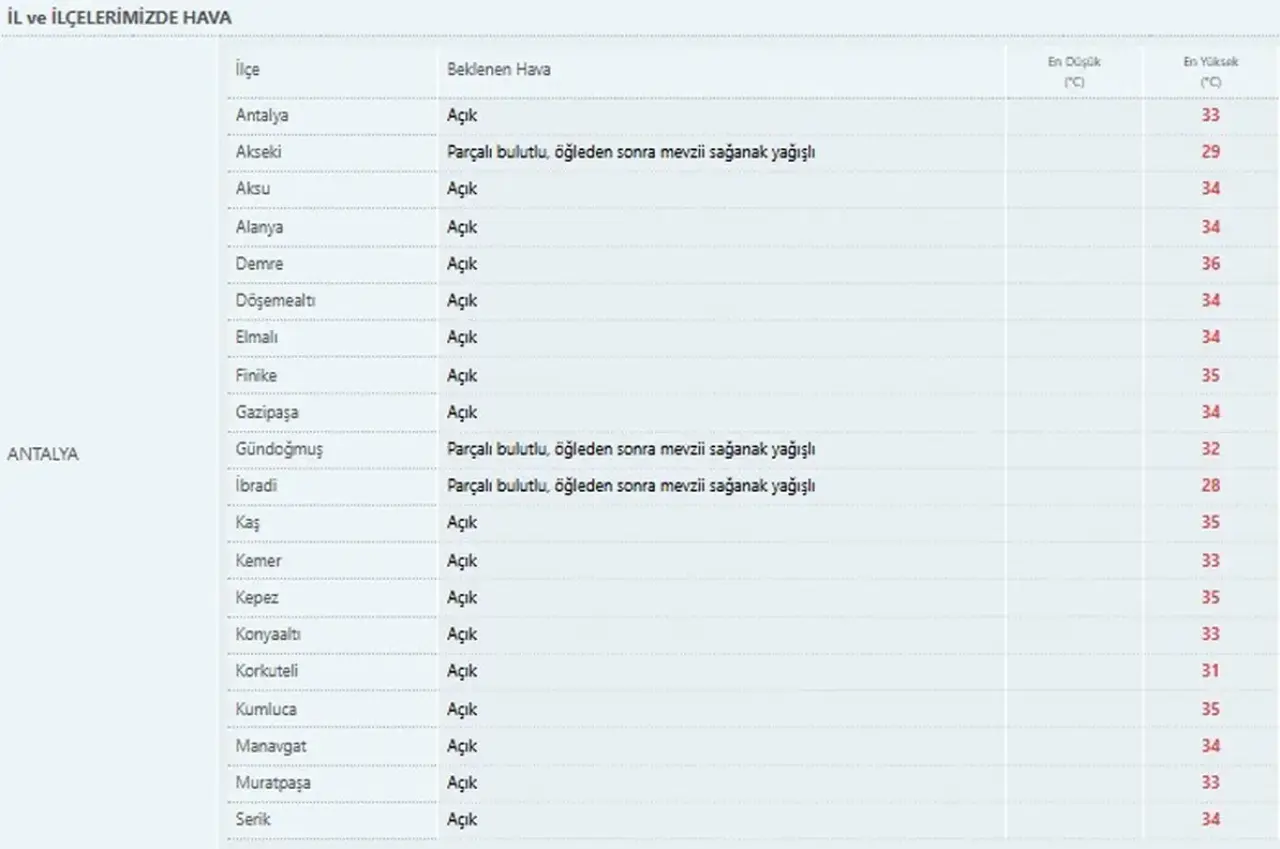Click the Antalya district name
The height and width of the screenshot is (849, 1280).
click(262, 115)
